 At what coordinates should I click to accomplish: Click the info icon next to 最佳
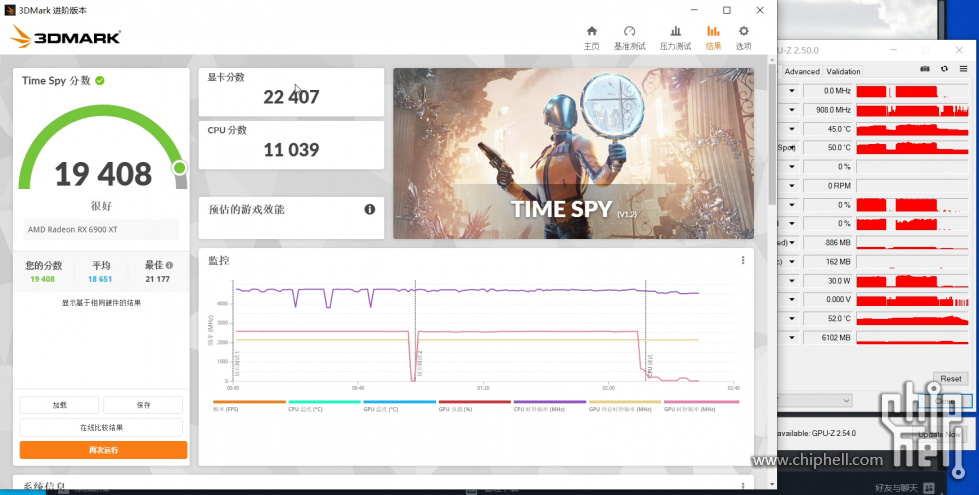pyautogui.click(x=169, y=265)
